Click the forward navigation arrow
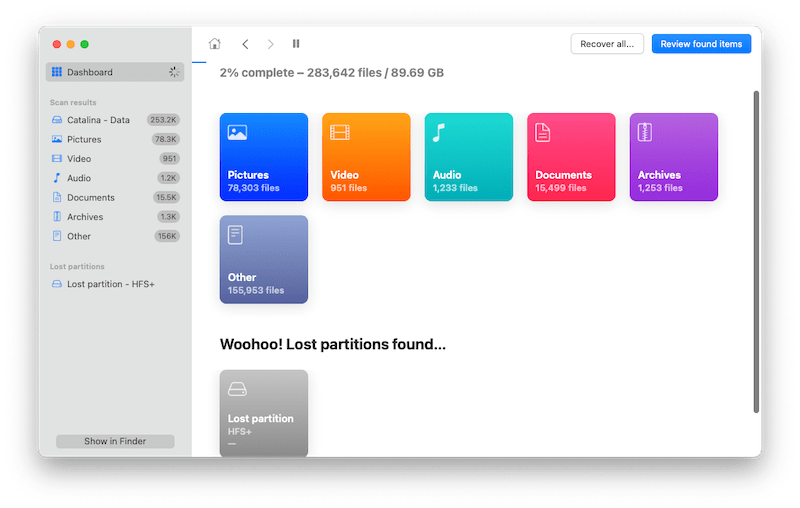 coord(270,44)
